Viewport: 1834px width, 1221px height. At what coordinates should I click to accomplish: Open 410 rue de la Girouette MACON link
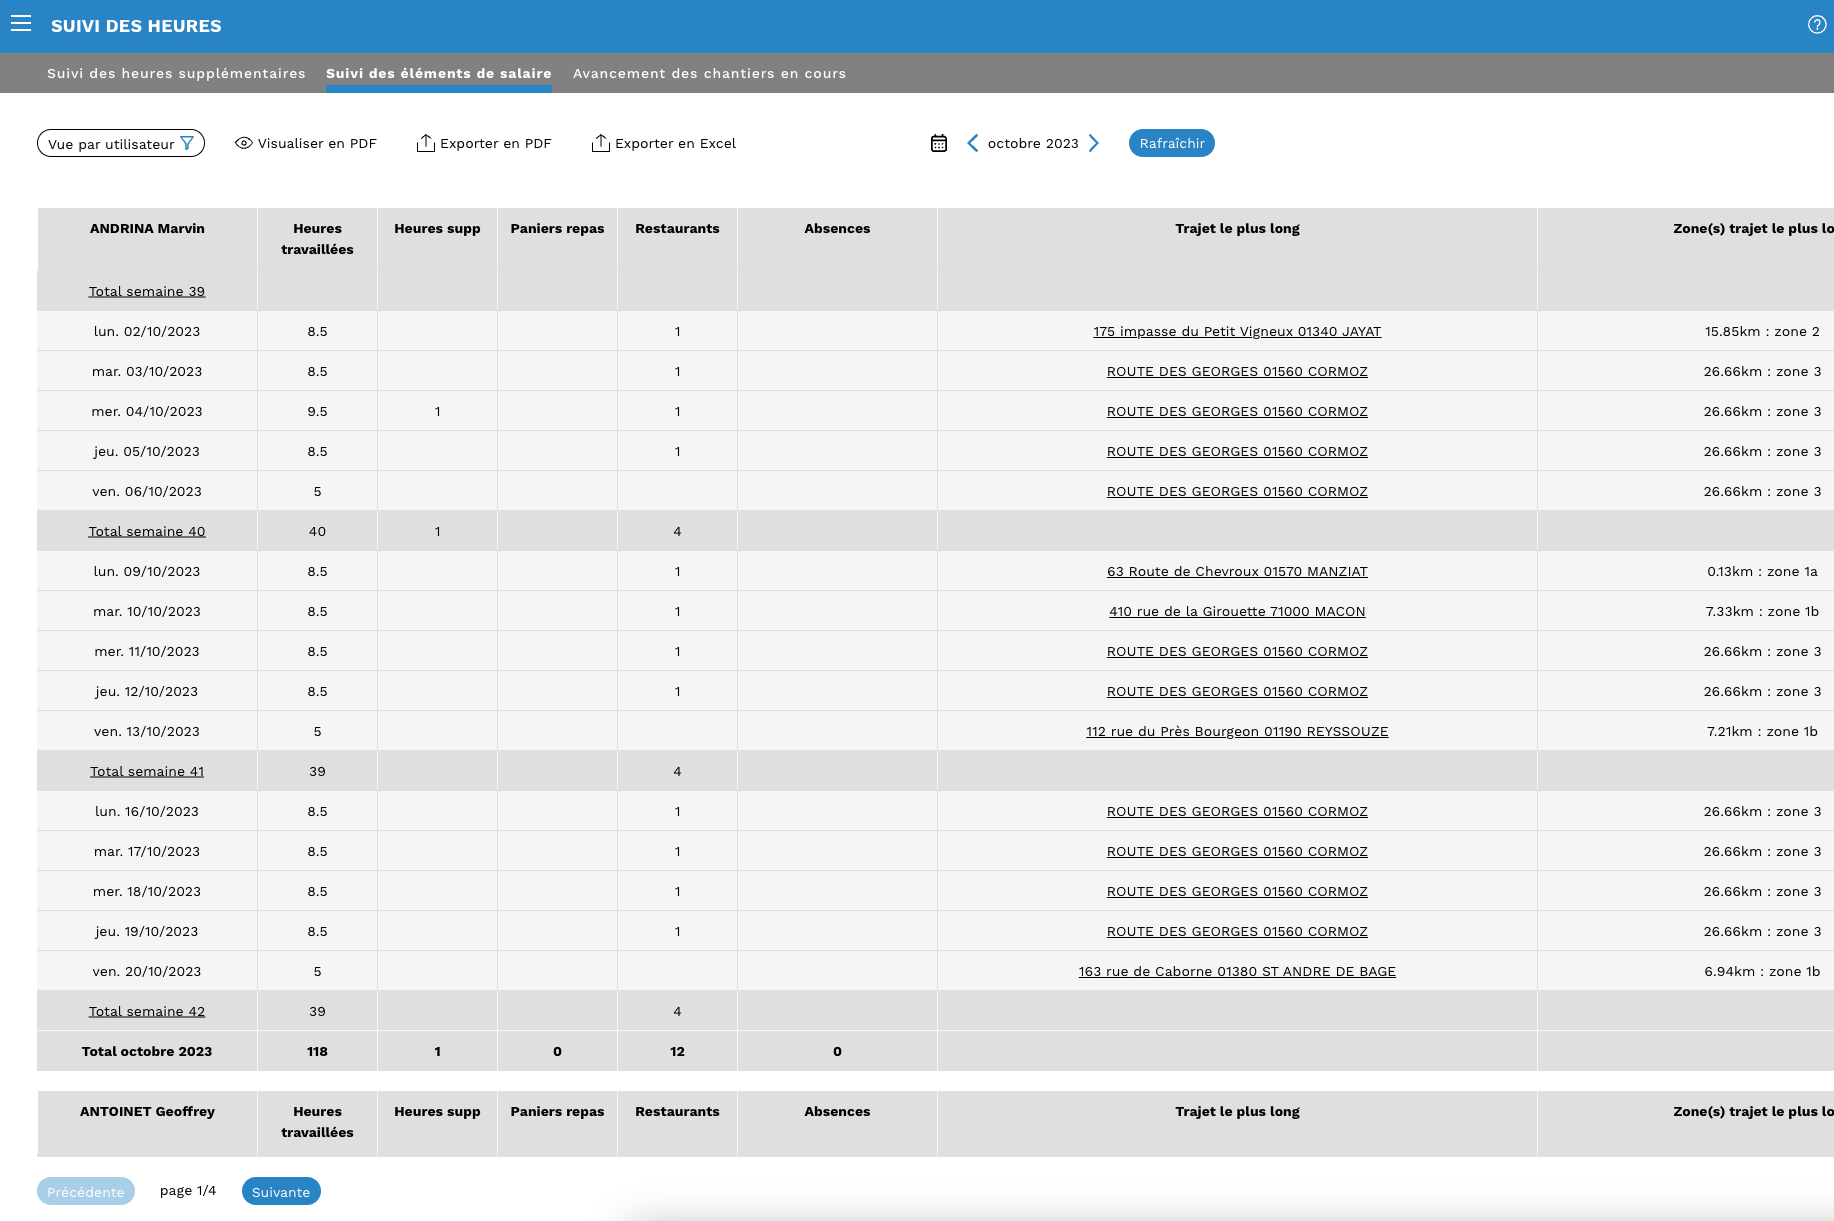[1237, 611]
